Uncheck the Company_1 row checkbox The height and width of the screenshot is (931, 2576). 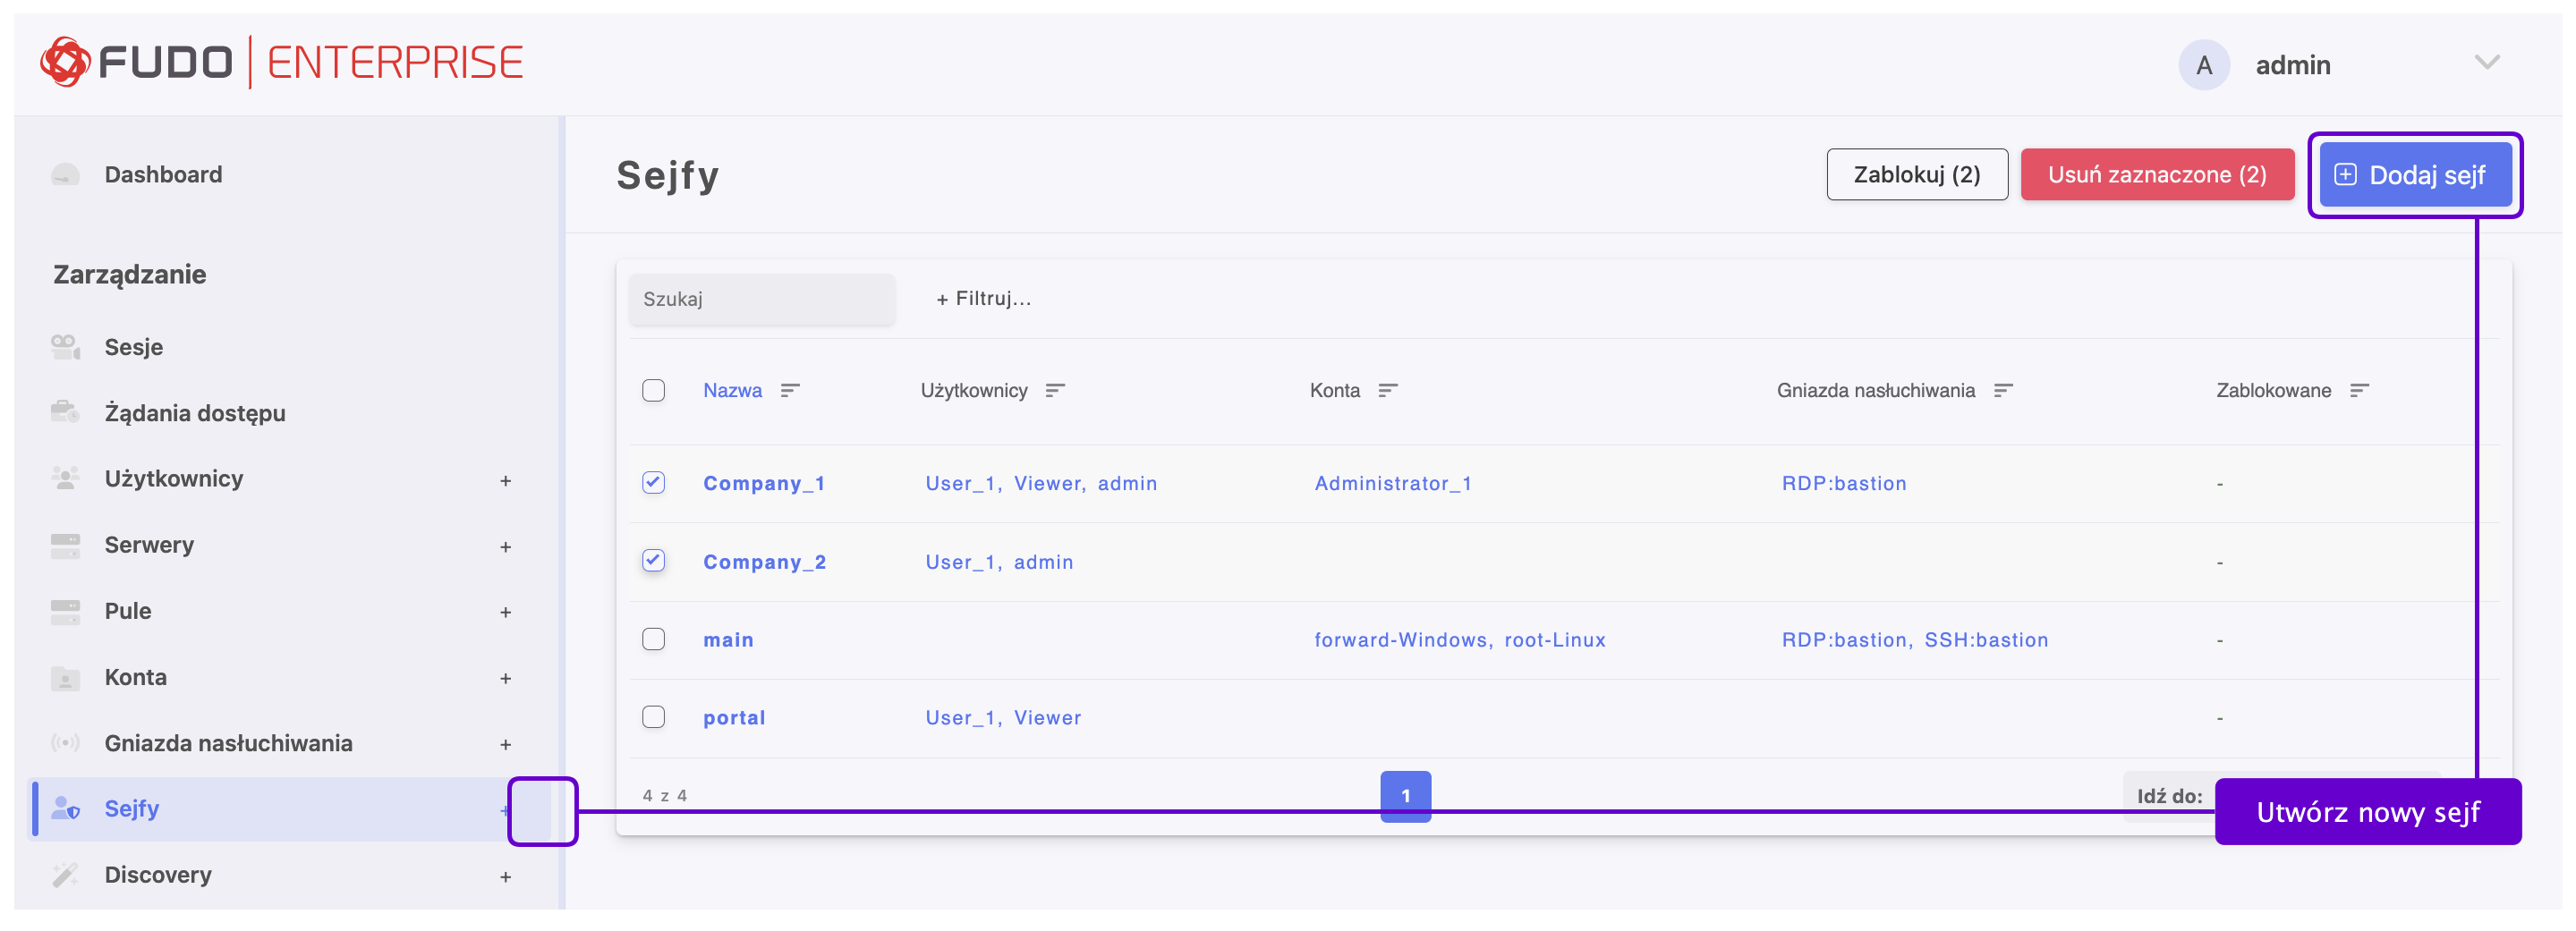click(653, 482)
